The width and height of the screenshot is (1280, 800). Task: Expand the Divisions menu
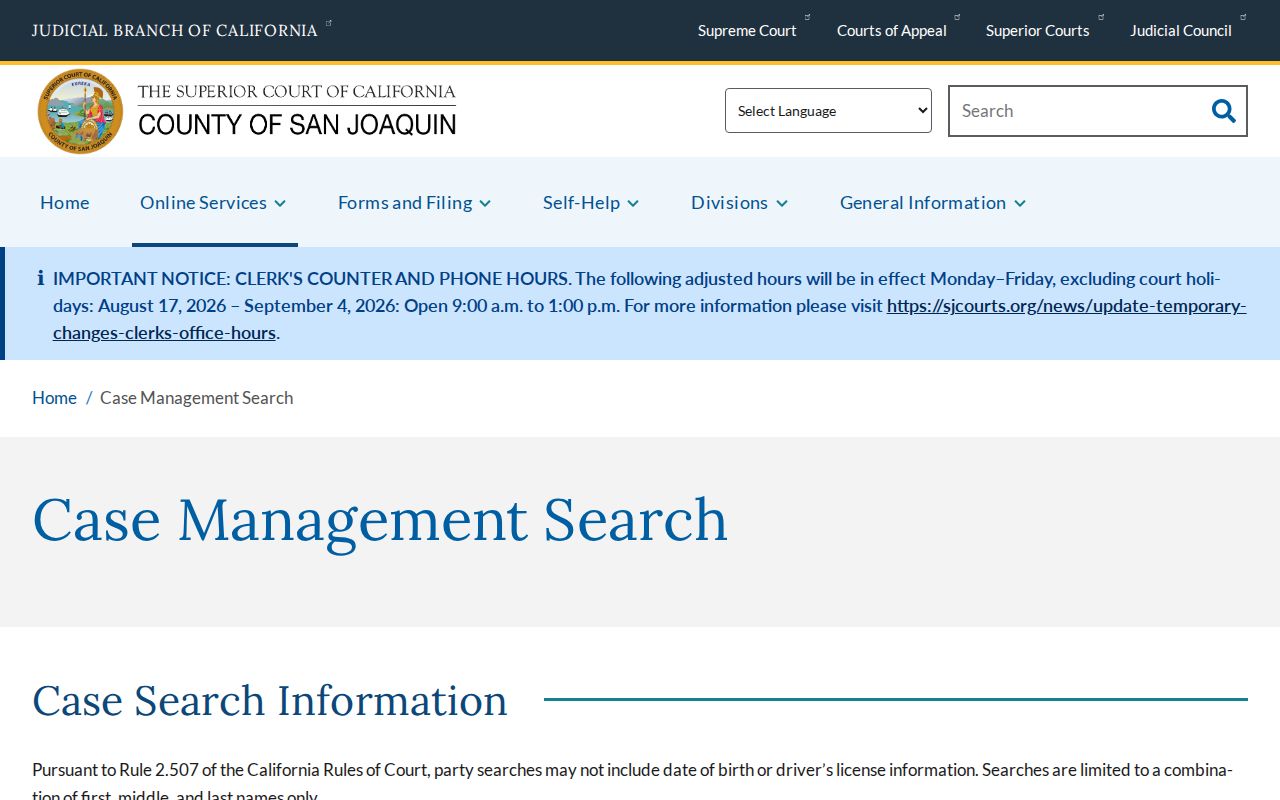(740, 202)
